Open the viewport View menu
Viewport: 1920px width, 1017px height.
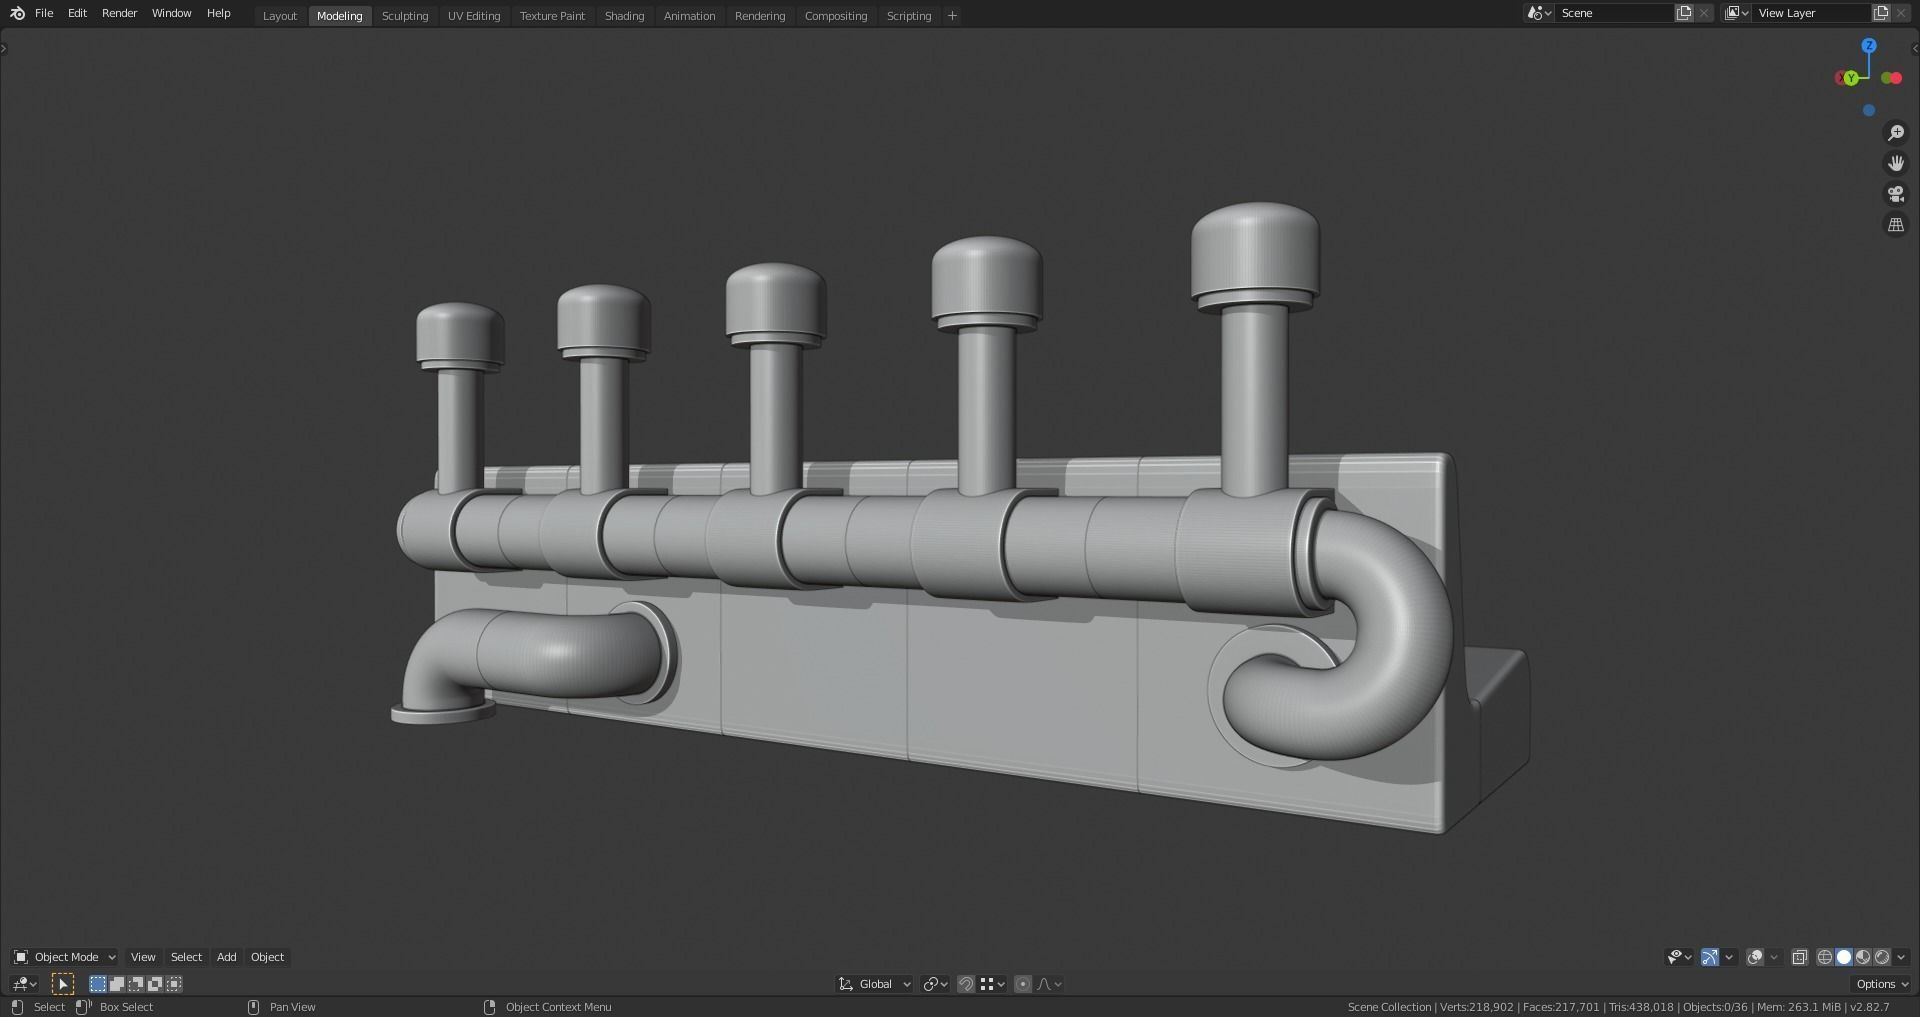tap(143, 957)
